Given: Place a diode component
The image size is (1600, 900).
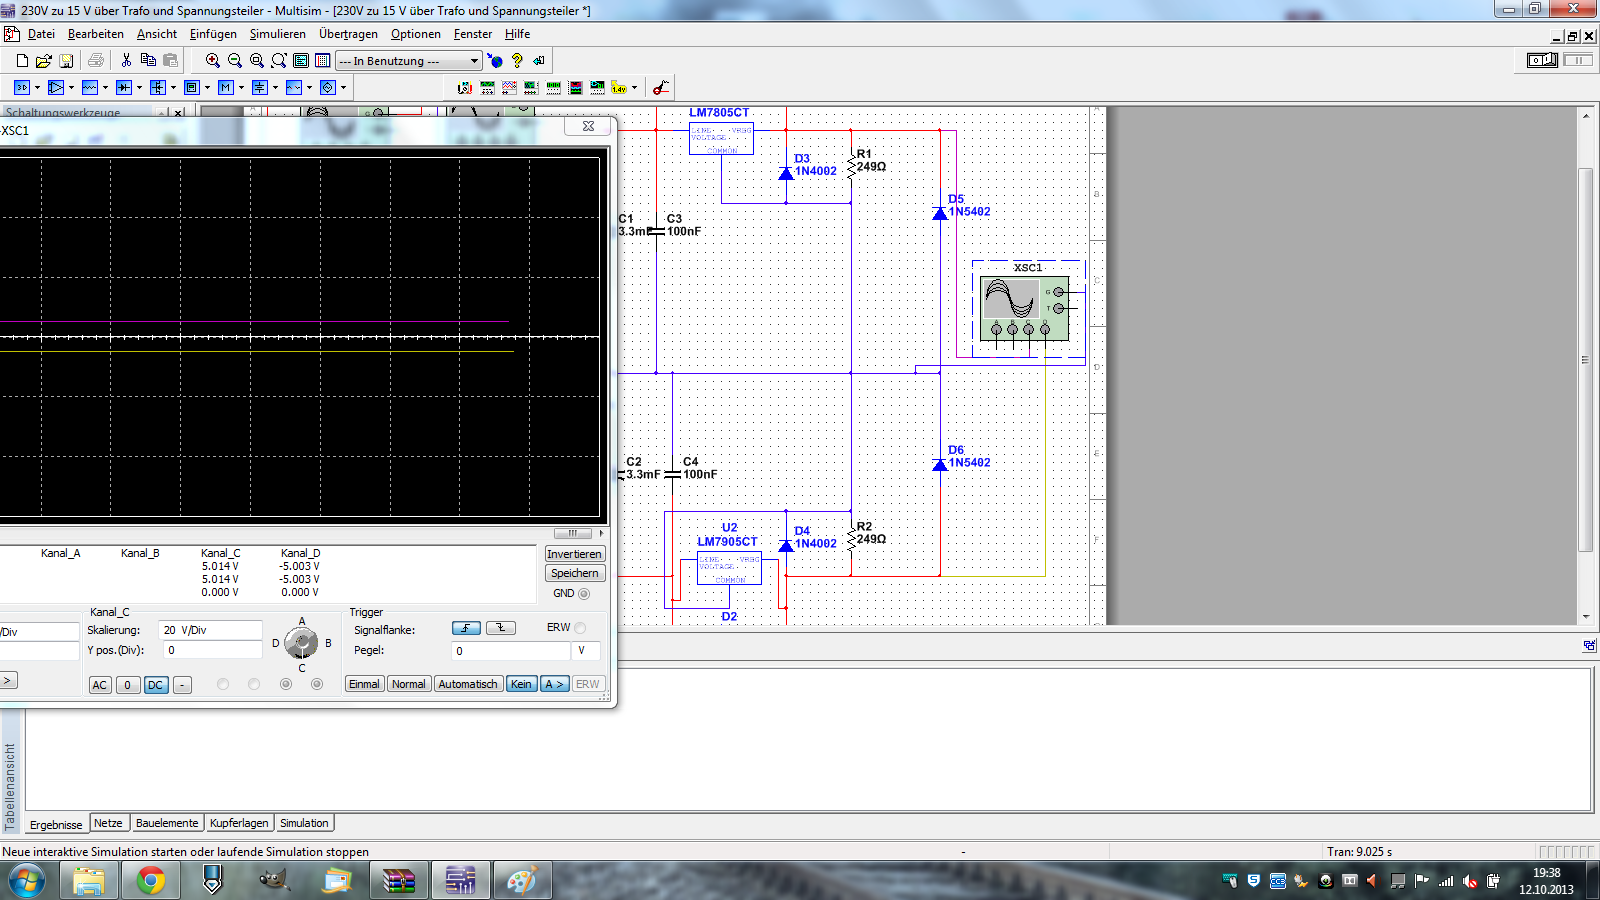Looking at the screenshot, I should point(124,88).
